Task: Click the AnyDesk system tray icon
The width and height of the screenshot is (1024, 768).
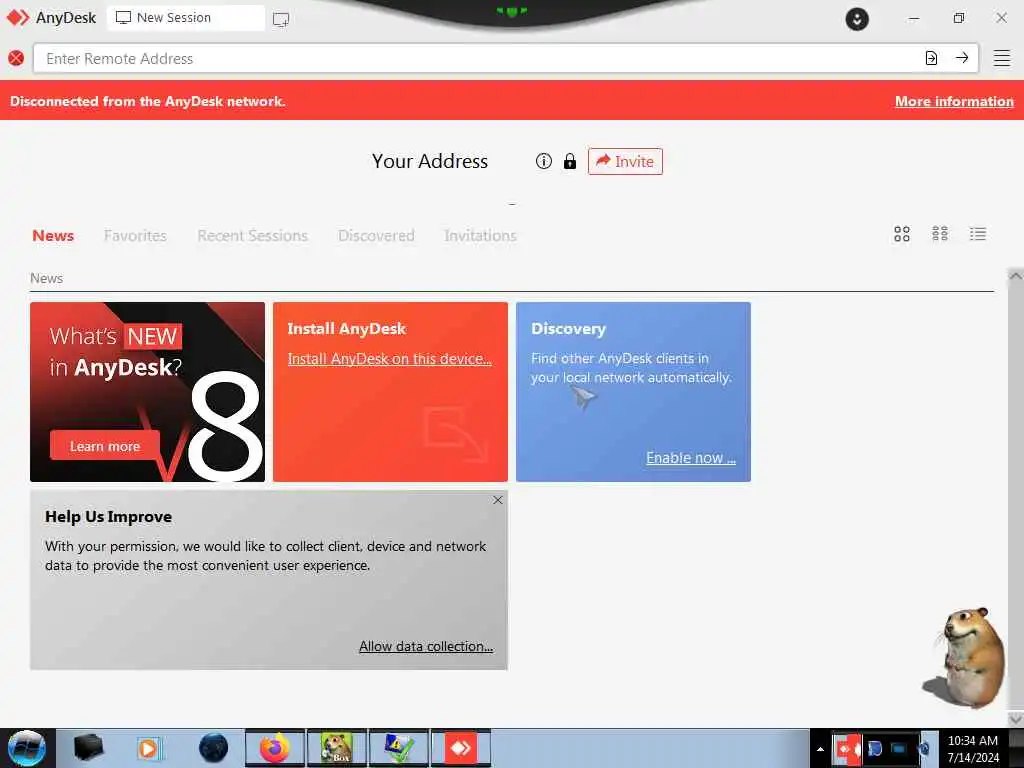Action: coord(848,748)
